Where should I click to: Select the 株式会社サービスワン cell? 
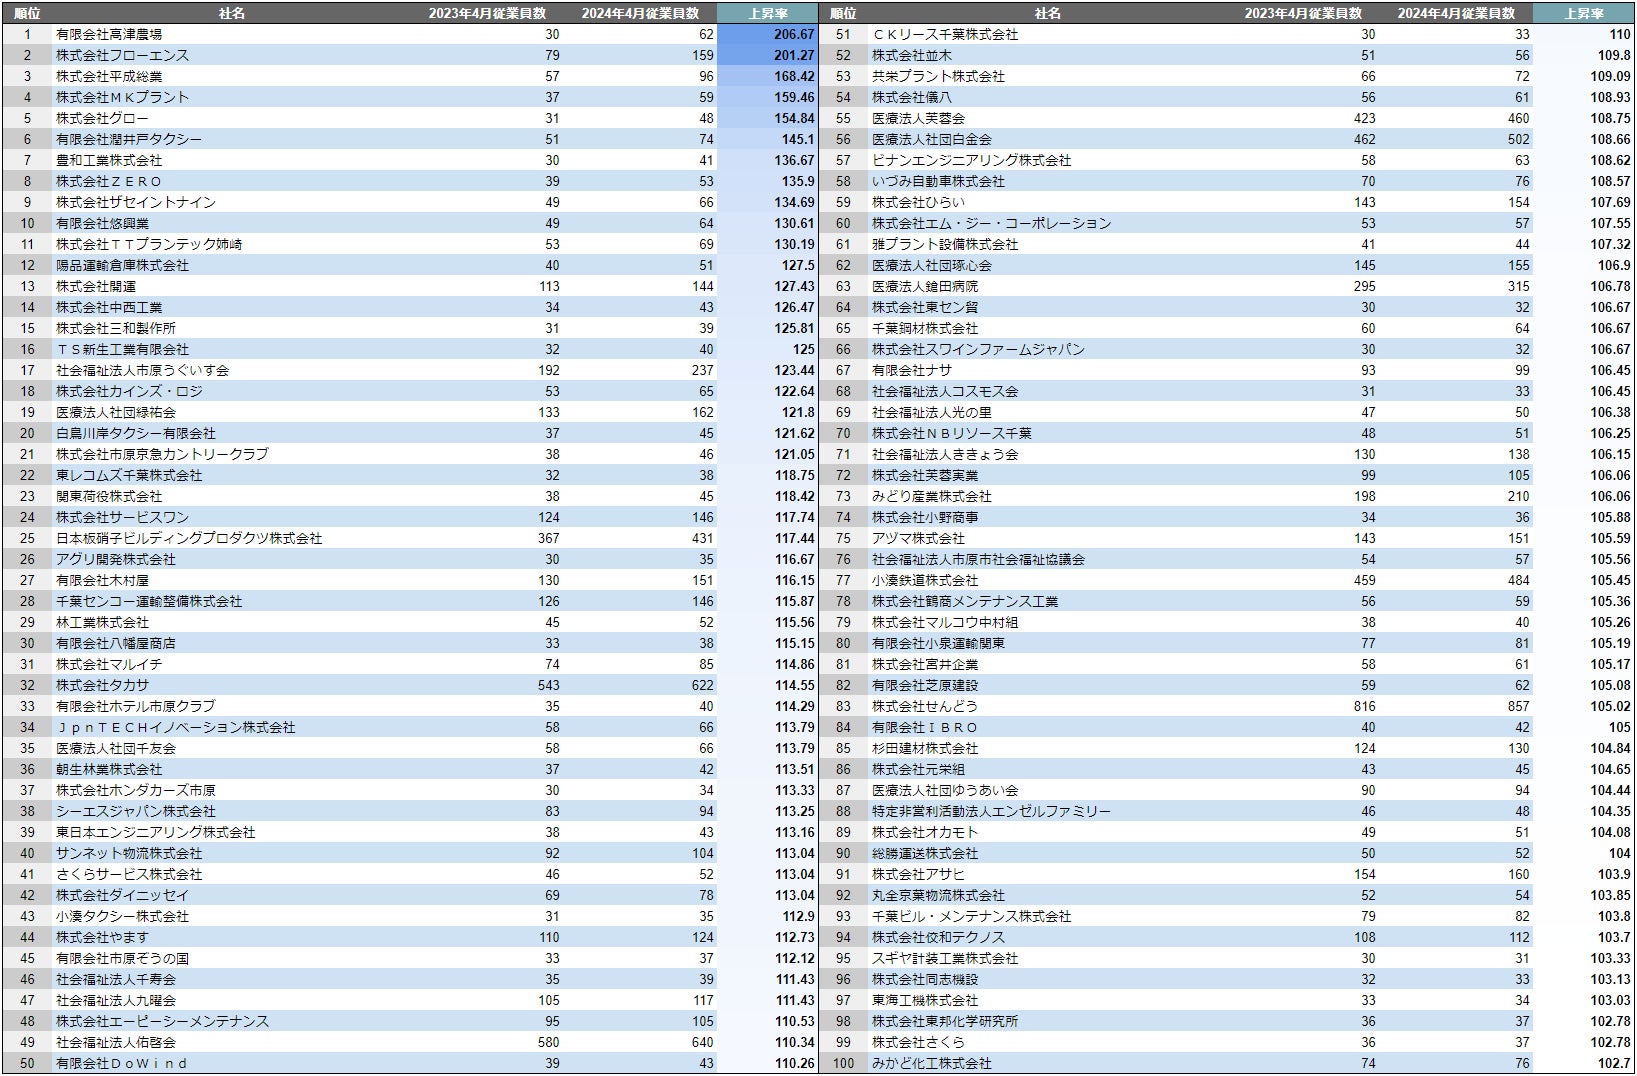122,517
